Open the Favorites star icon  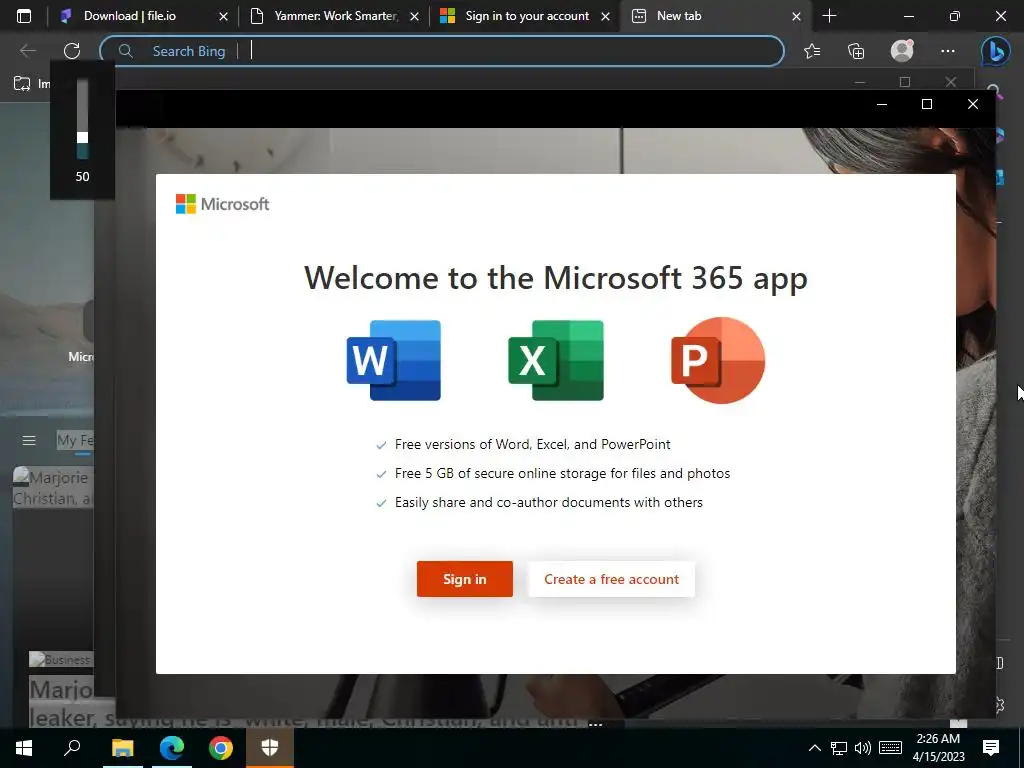812,51
